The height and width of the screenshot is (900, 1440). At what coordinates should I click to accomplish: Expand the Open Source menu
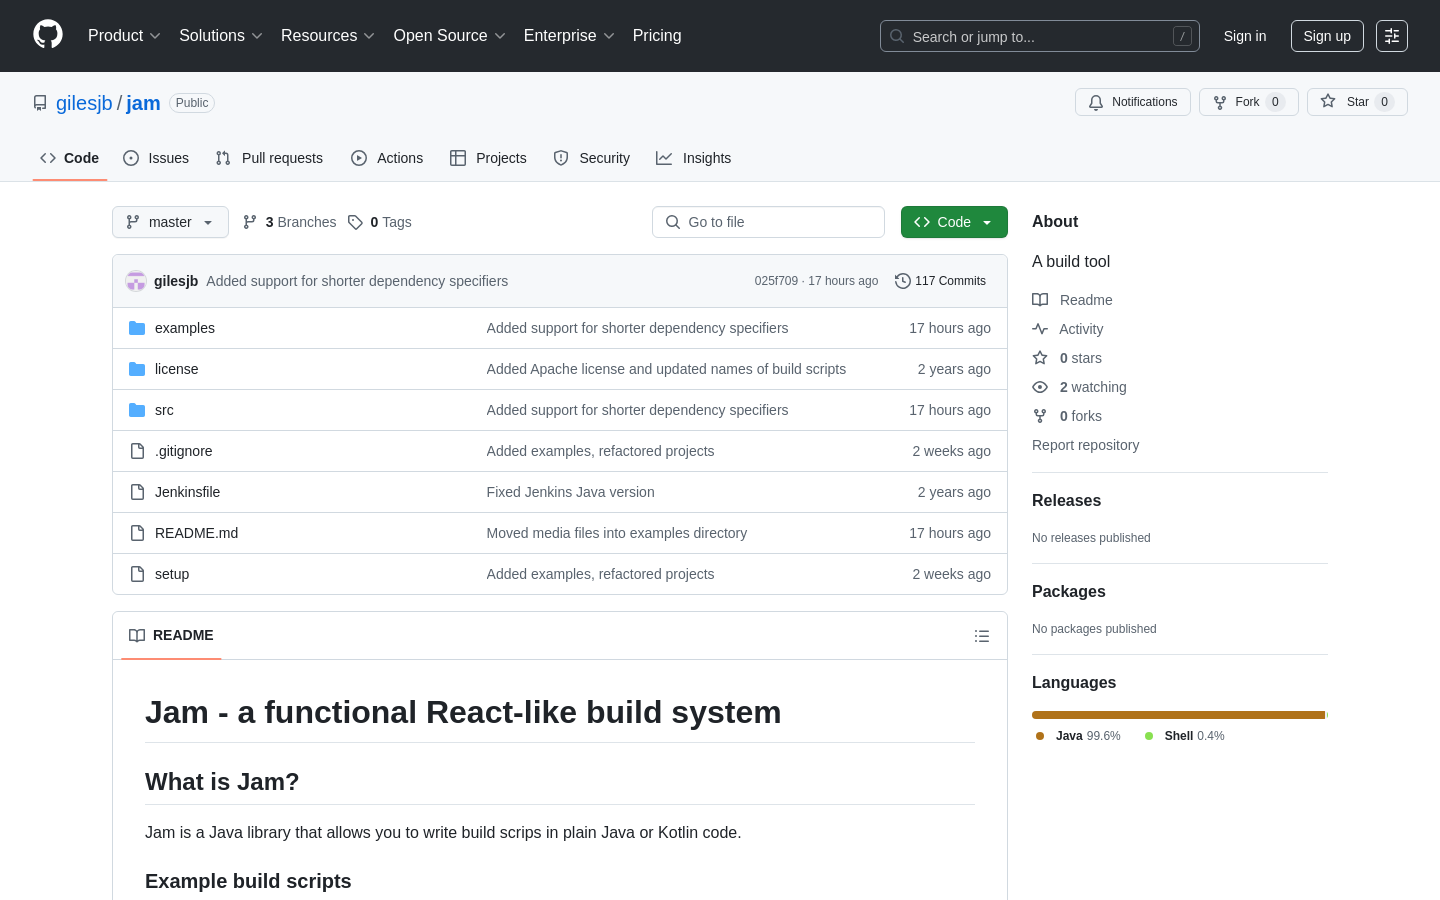click(x=450, y=36)
